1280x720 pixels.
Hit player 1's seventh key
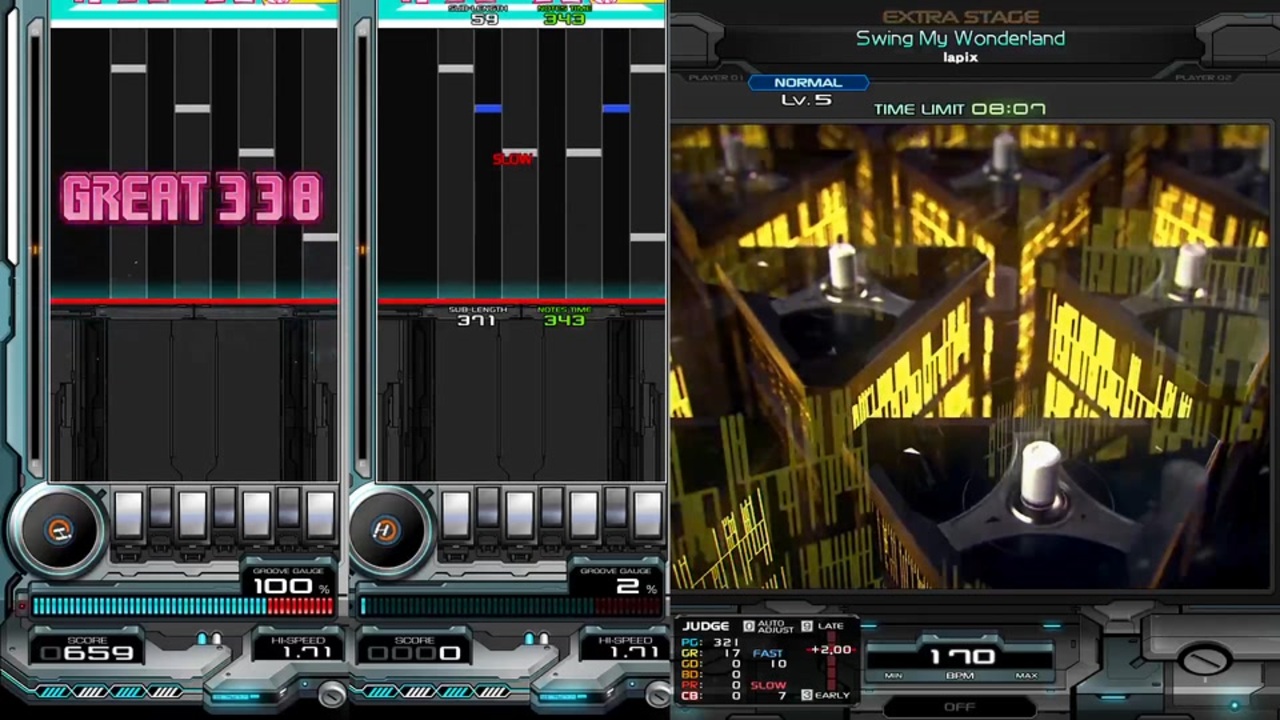(x=320, y=515)
